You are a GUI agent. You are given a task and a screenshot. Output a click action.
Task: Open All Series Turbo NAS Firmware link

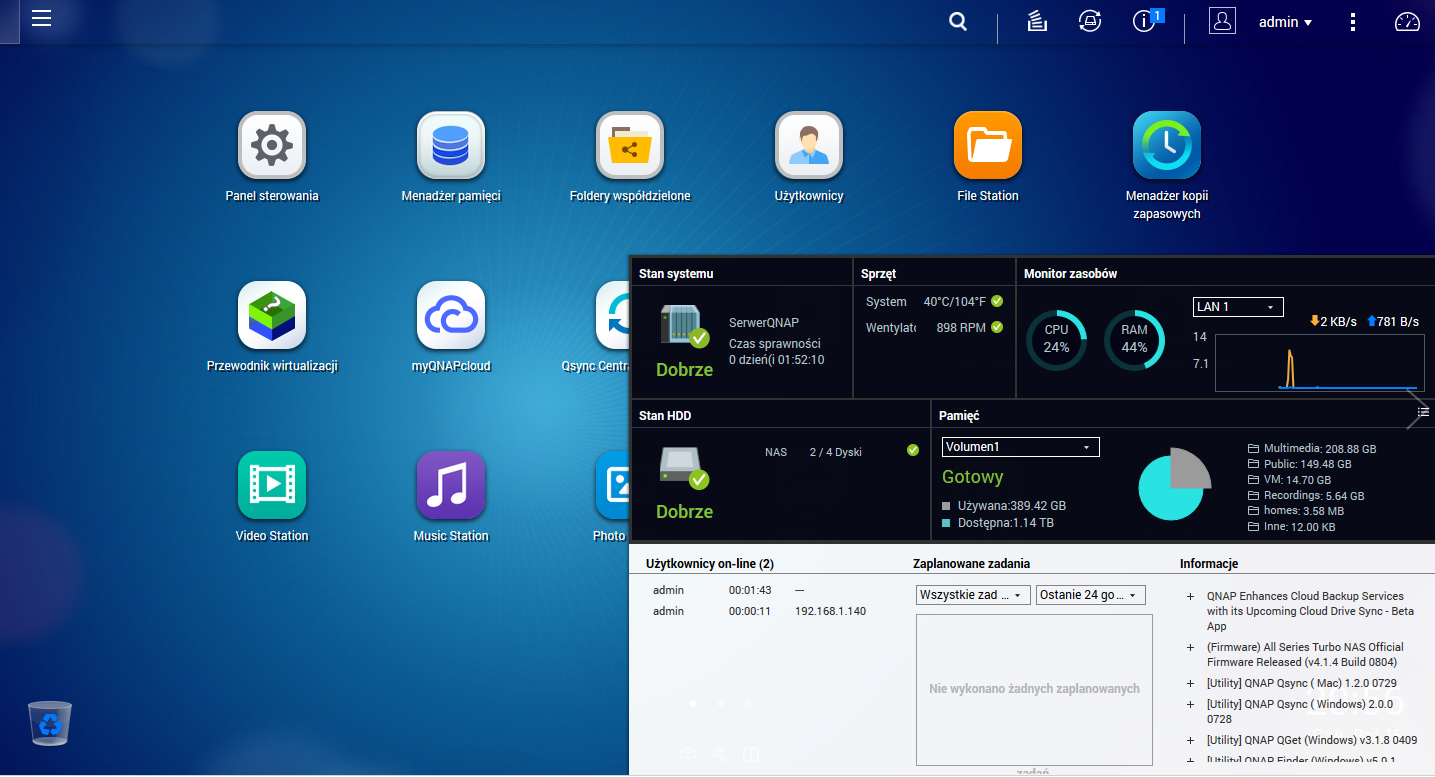pos(1305,655)
